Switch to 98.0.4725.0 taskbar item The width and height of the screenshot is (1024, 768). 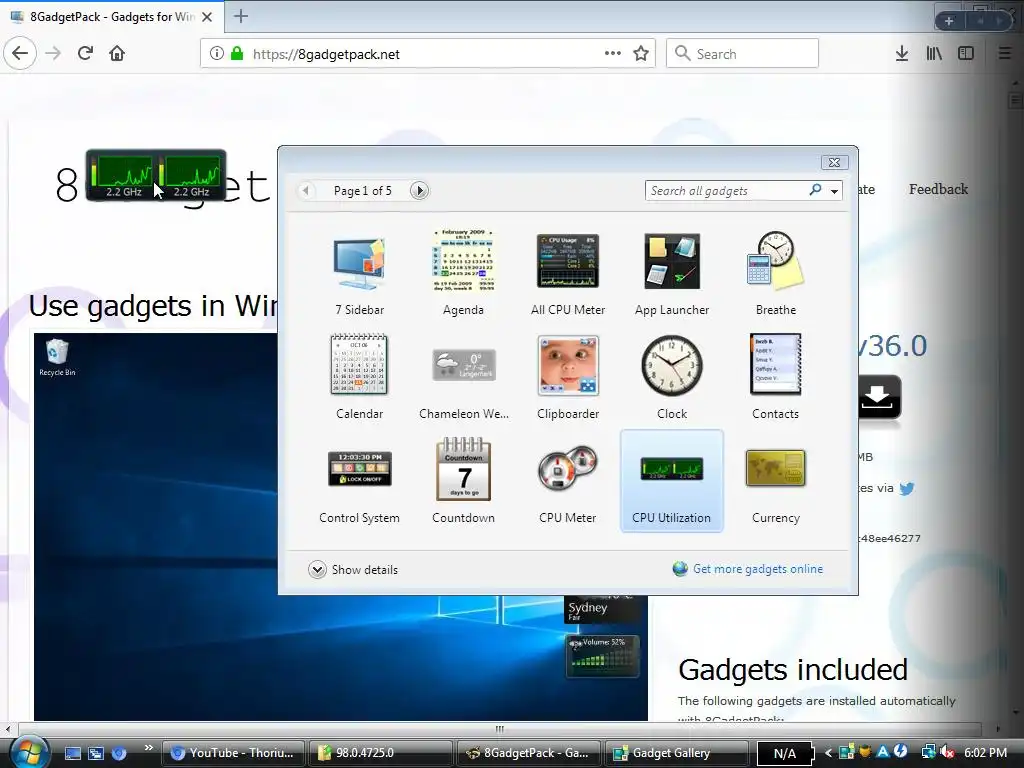tap(380, 753)
